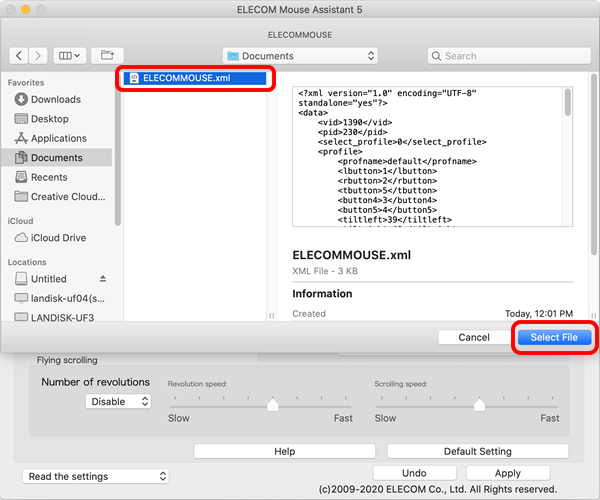Click the Recents icon in Favorites
This screenshot has height=500, width=600.
[21, 177]
